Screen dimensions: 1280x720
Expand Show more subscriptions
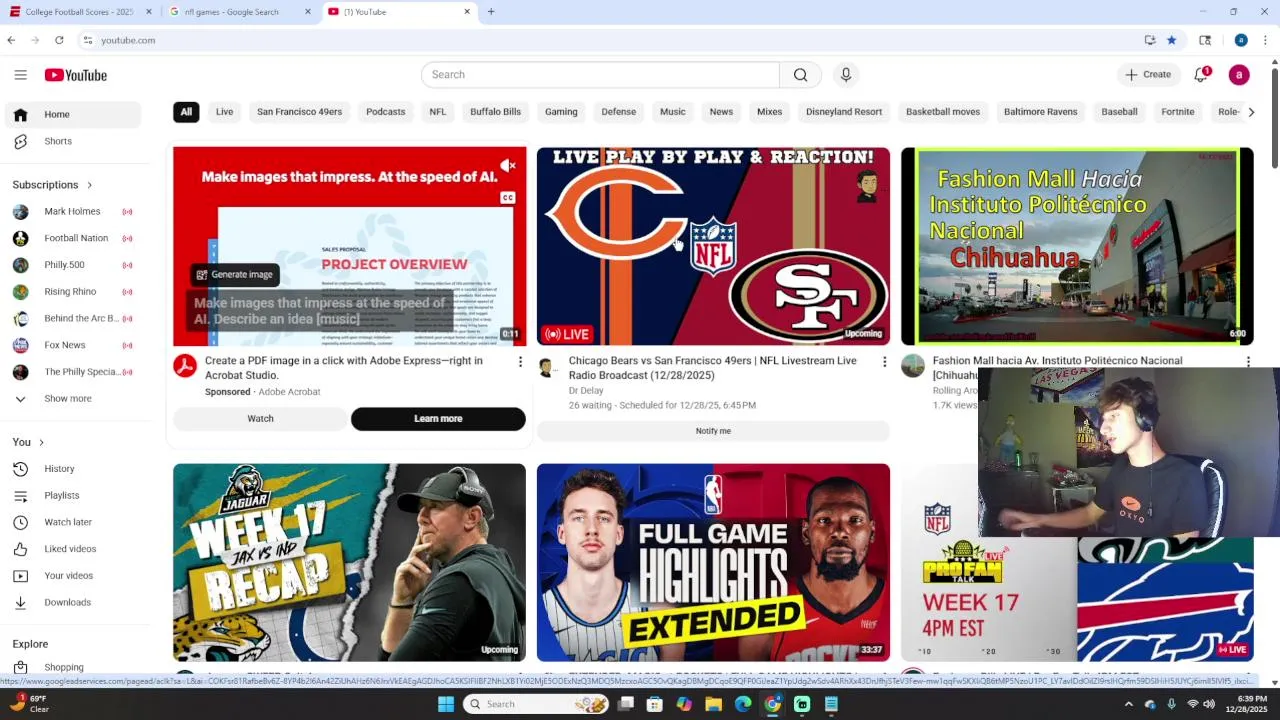click(67, 399)
